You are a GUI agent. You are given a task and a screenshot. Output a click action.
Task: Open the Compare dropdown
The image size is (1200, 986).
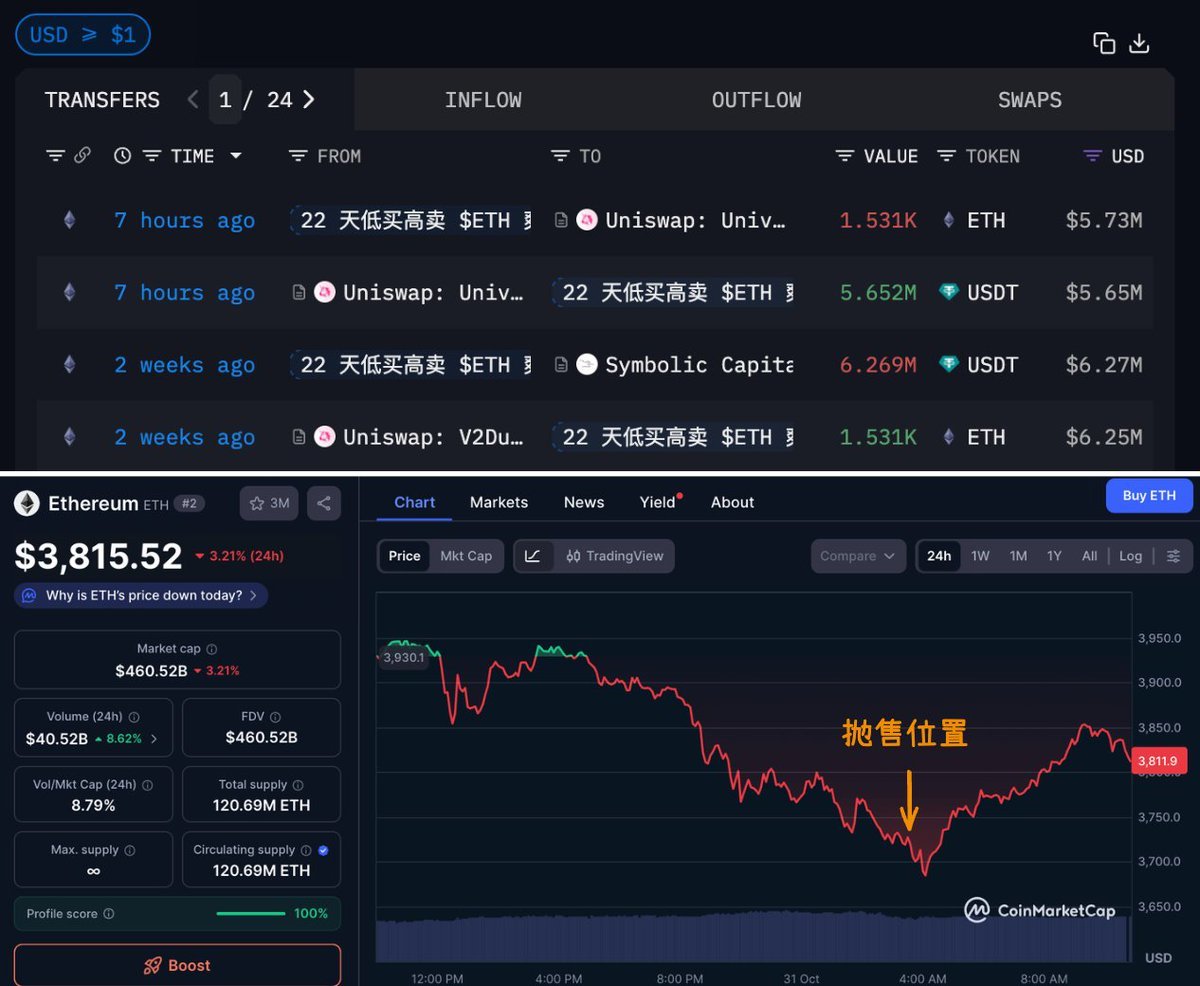click(x=857, y=556)
